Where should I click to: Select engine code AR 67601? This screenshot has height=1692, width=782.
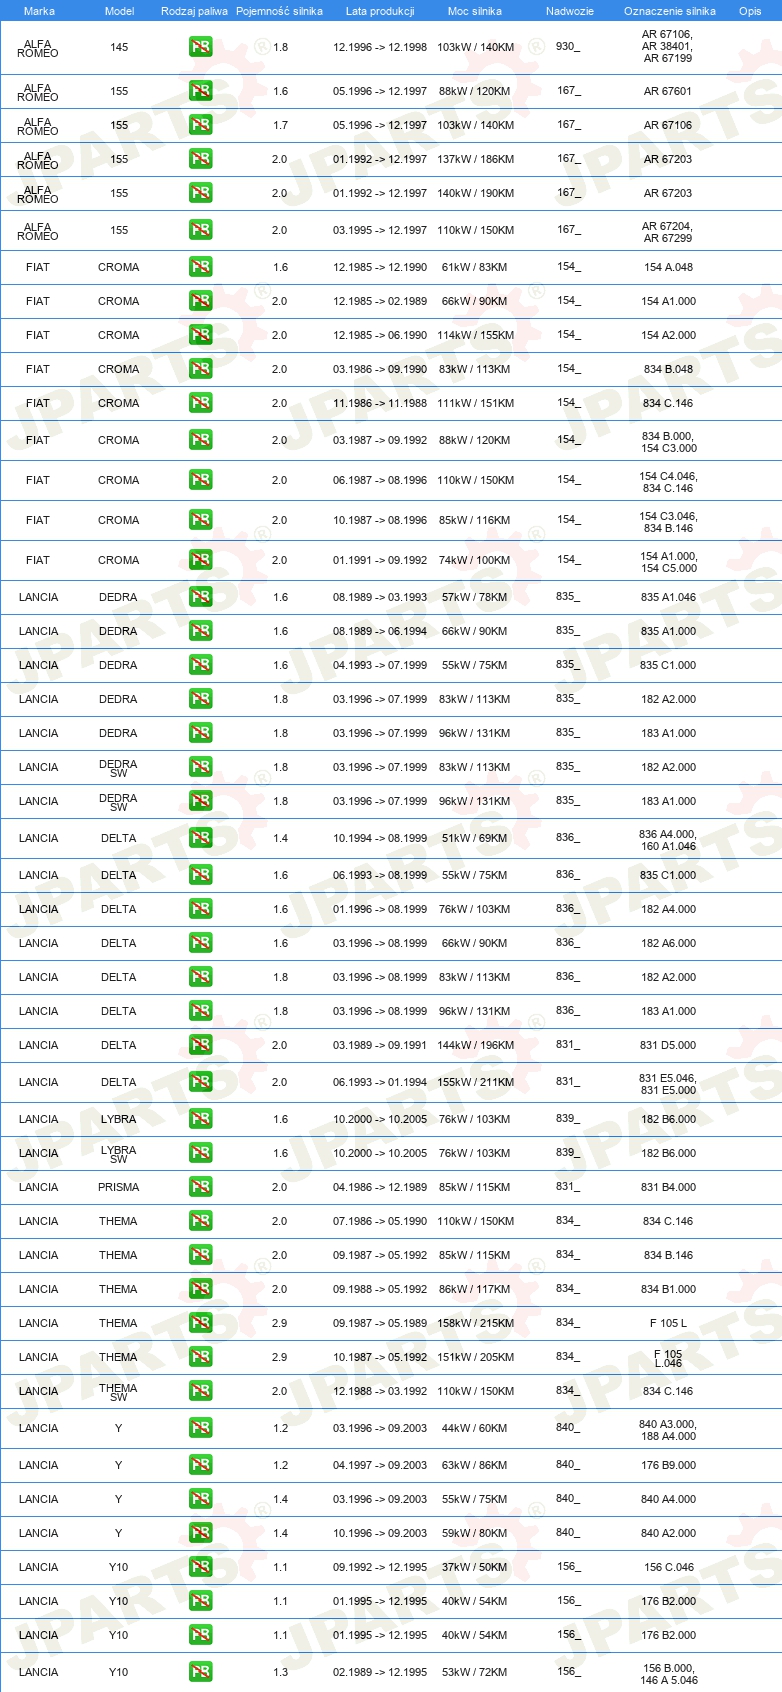[668, 91]
